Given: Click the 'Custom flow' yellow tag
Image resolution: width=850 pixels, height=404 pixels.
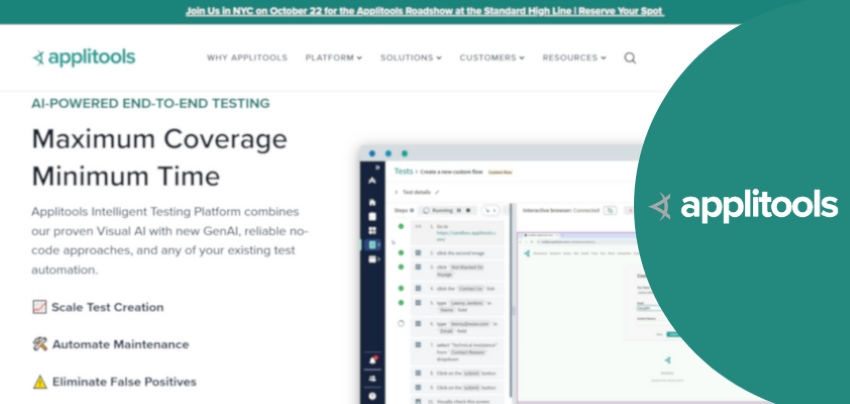Looking at the screenshot, I should pyautogui.click(x=500, y=172).
